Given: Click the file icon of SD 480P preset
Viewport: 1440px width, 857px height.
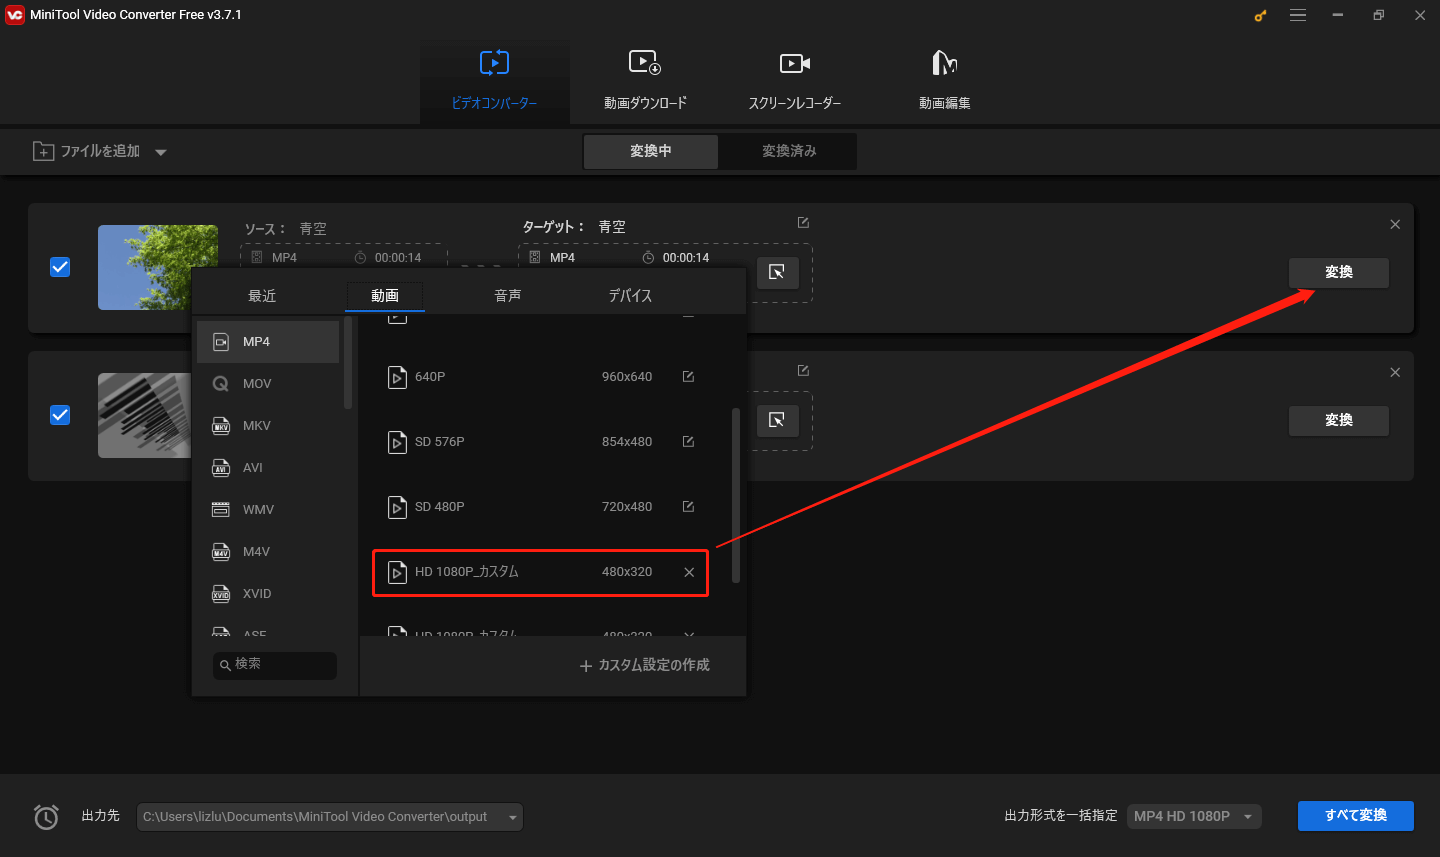Looking at the screenshot, I should point(397,507).
